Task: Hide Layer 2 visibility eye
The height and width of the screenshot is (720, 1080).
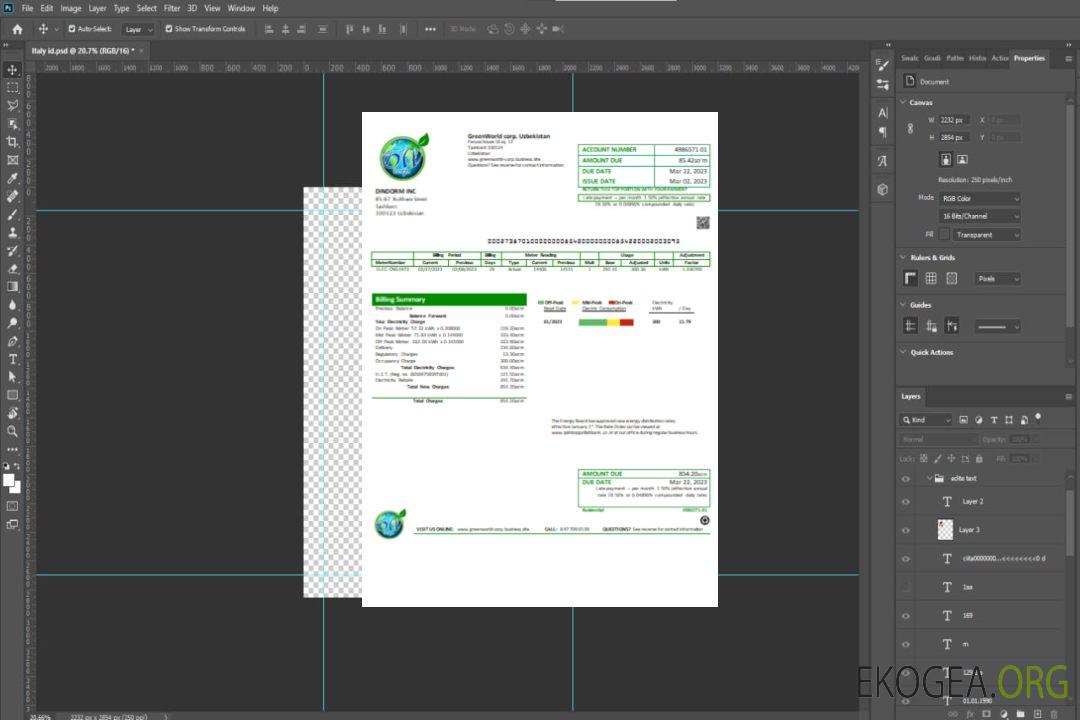Action: coord(906,502)
